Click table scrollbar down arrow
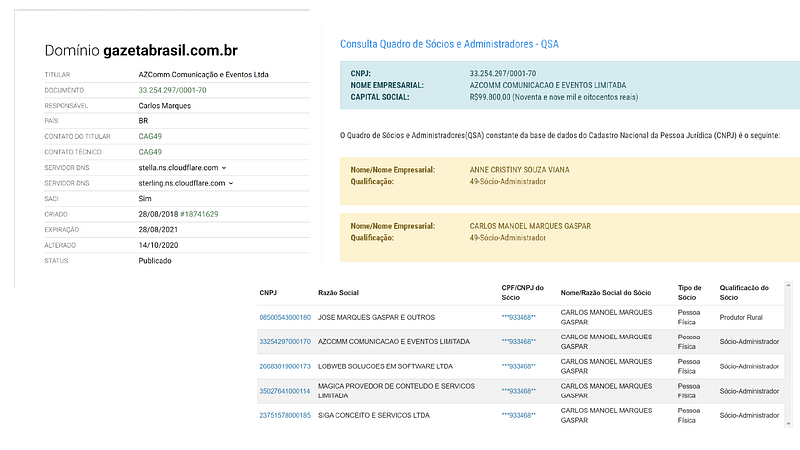Viewport: 800px width, 450px height. point(788,423)
